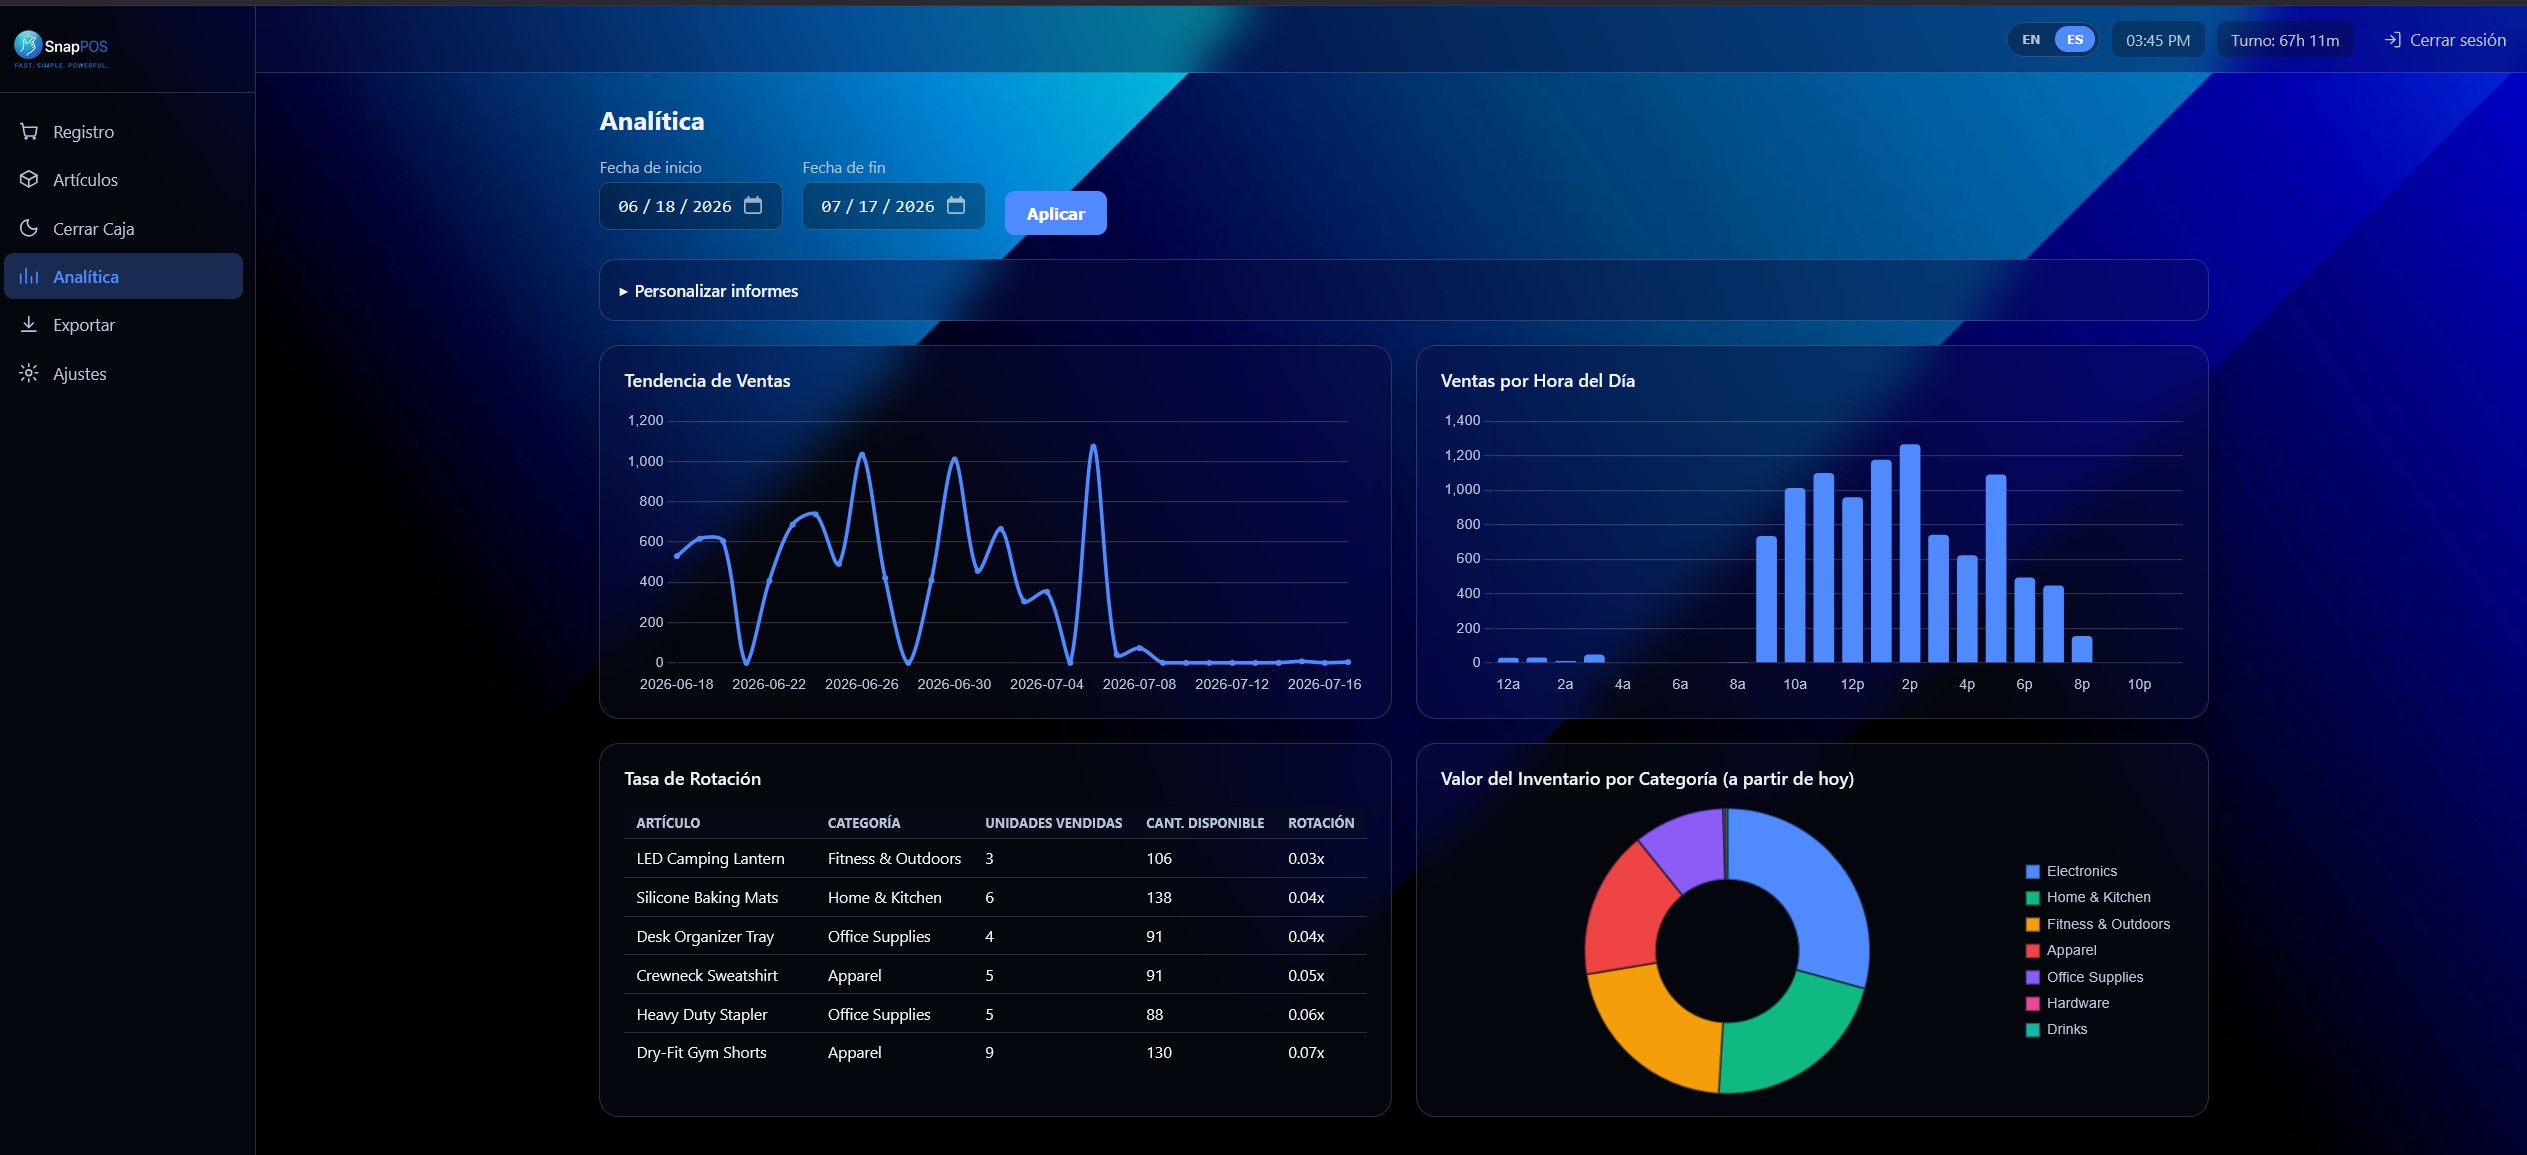Screen dimensions: 2527x1155
Task: Open the end date calendar picker icon
Action: (x=956, y=205)
